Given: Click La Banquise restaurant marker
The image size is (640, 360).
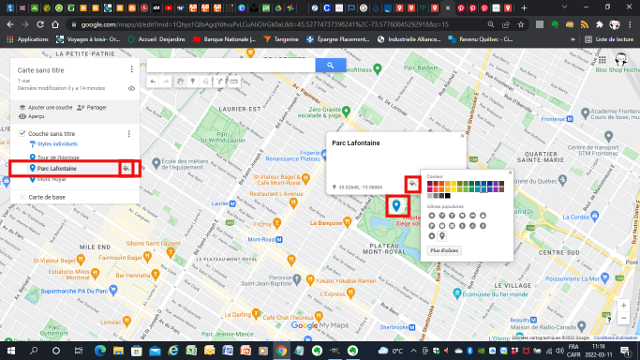Looking at the screenshot, I should (x=347, y=222).
